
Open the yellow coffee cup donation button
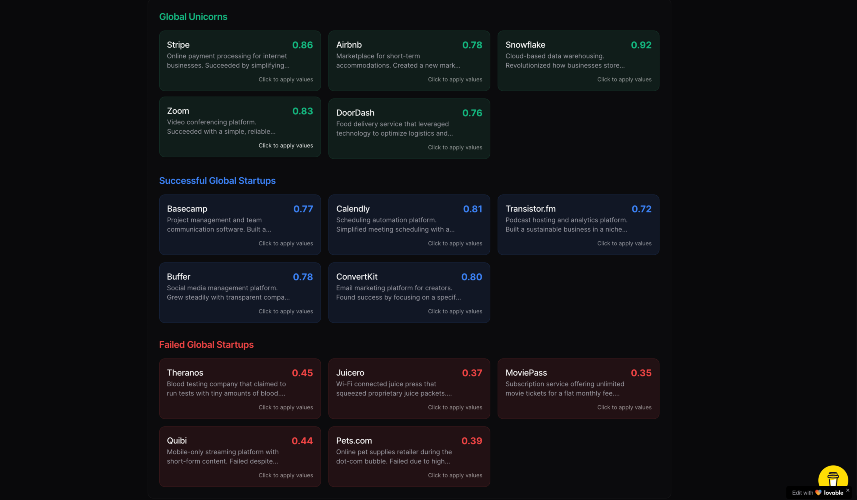(x=832, y=478)
